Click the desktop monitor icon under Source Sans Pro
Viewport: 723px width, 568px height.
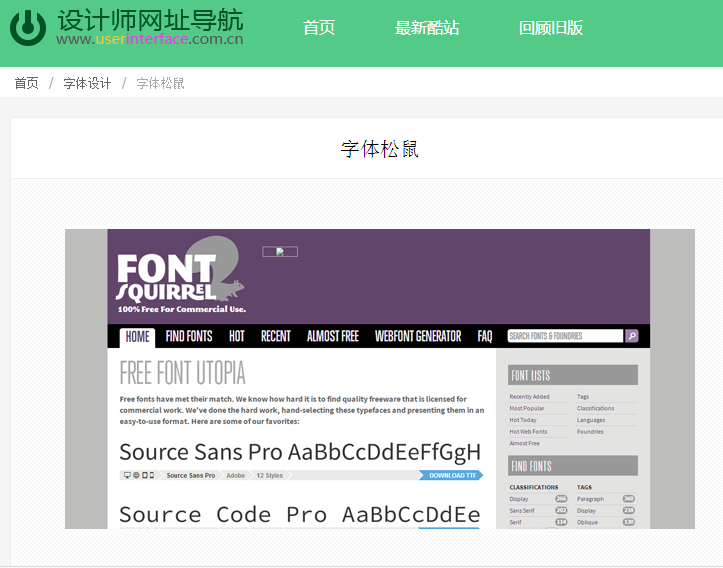point(127,475)
